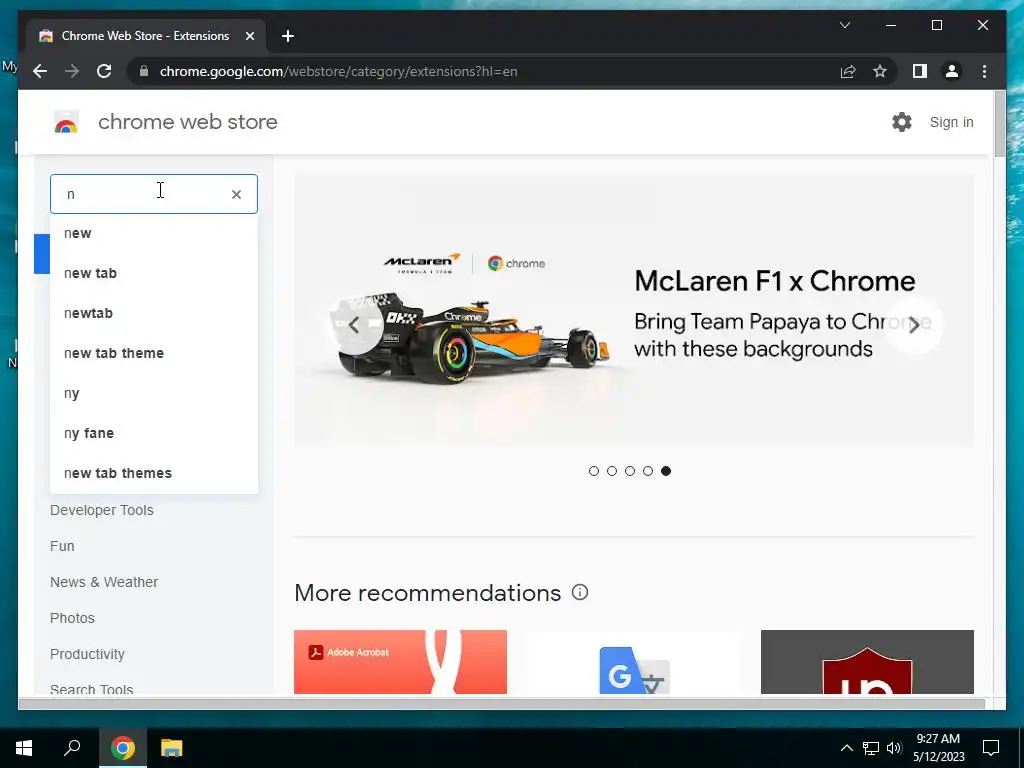Show next carousel banner
1024x768 pixels.
tap(914, 325)
